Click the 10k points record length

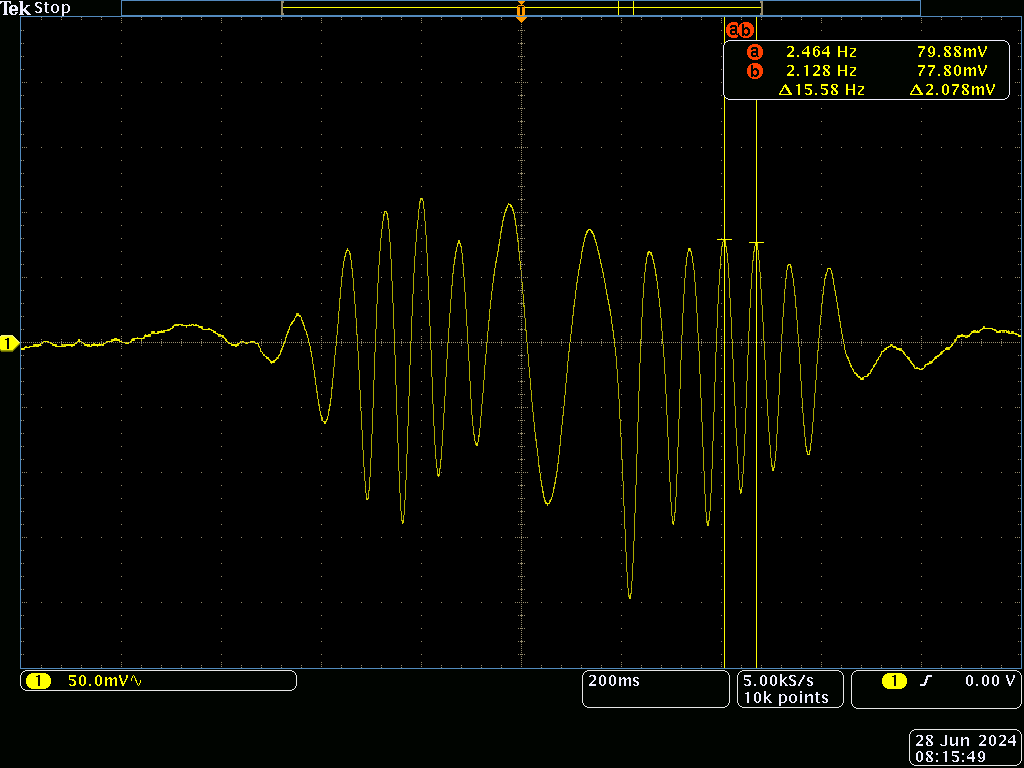(786, 698)
